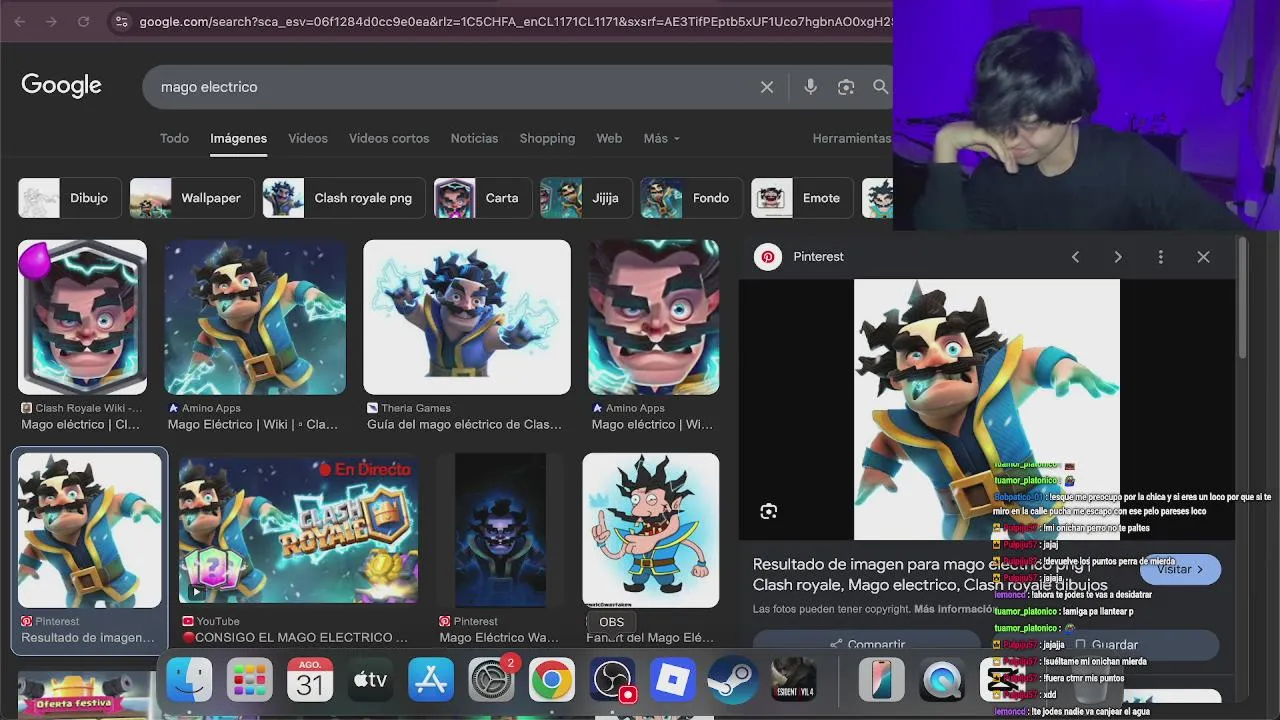Filter by the Carta chip

pos(482,198)
